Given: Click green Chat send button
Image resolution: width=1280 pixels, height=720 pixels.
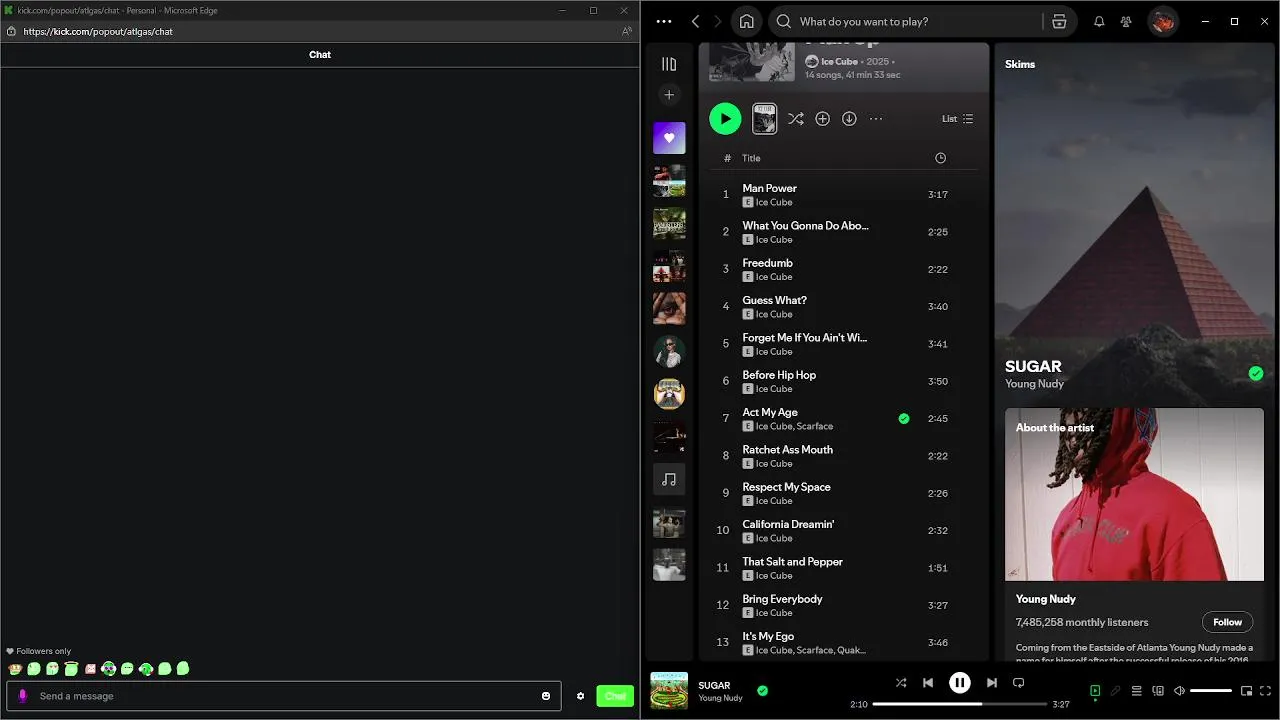Looking at the screenshot, I should click(615, 696).
